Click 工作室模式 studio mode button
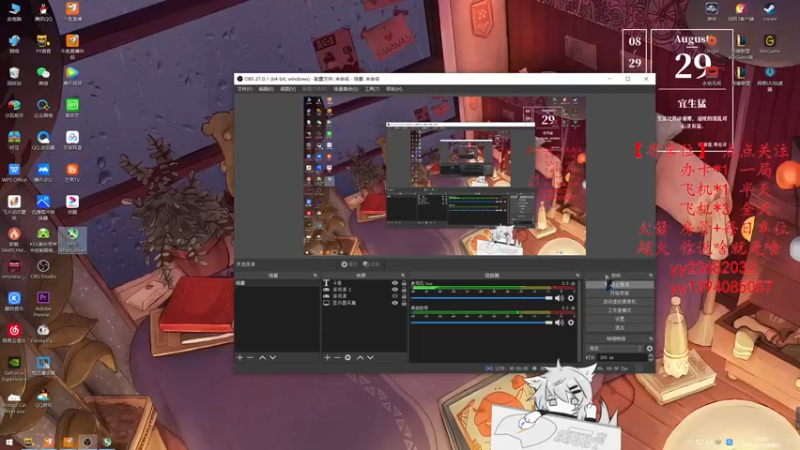This screenshot has height=450, width=800. [619, 310]
